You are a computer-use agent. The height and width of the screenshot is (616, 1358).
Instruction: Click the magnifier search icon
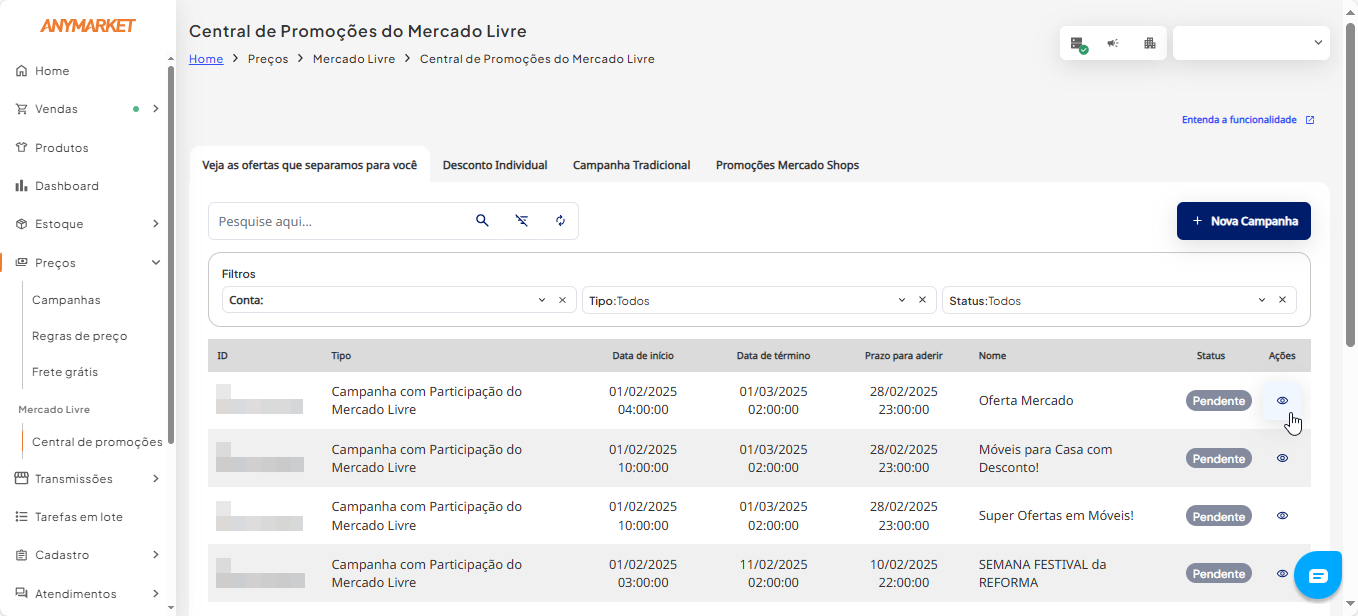(x=482, y=221)
